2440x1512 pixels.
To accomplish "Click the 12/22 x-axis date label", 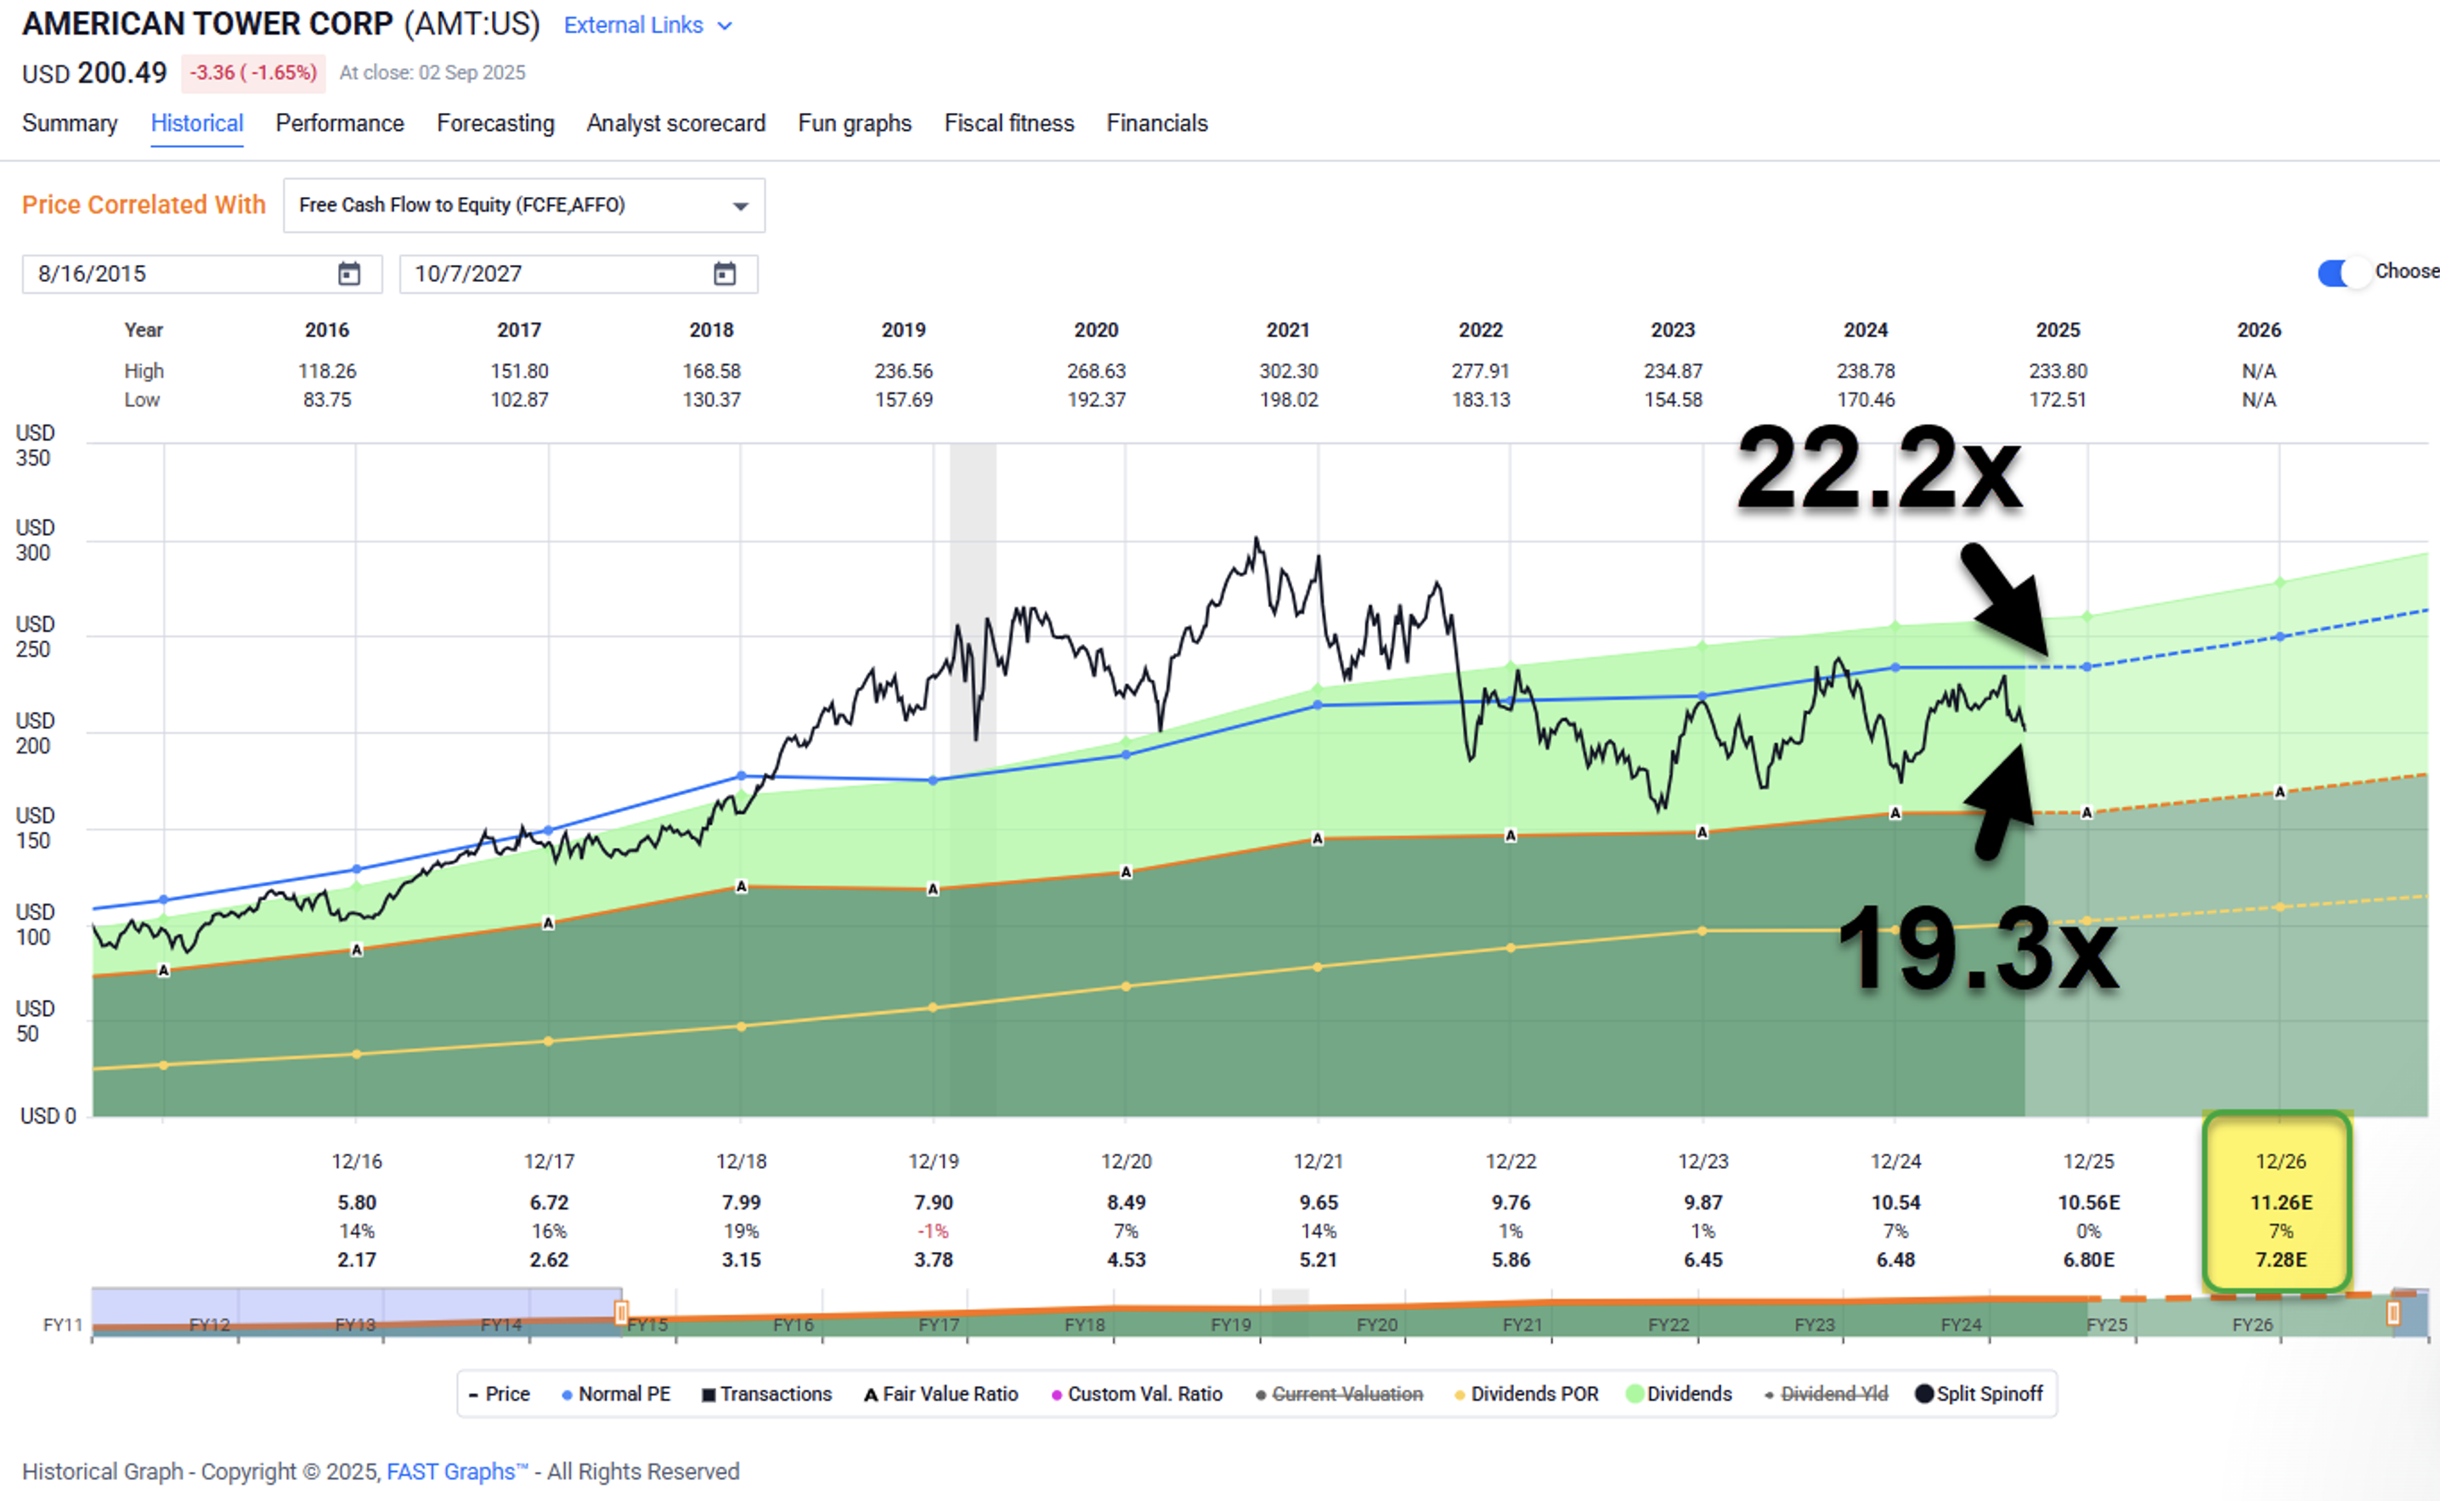I will (1510, 1161).
